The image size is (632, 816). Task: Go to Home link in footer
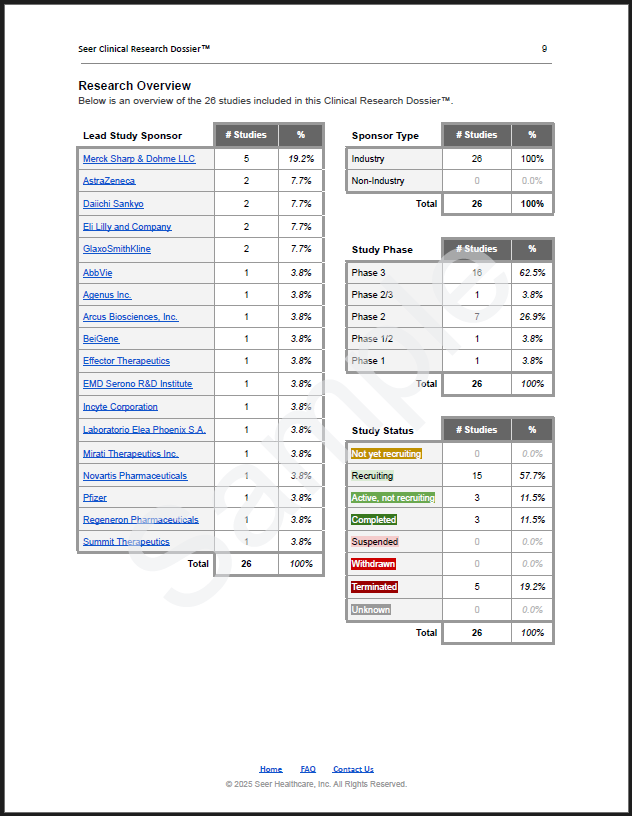point(271,769)
